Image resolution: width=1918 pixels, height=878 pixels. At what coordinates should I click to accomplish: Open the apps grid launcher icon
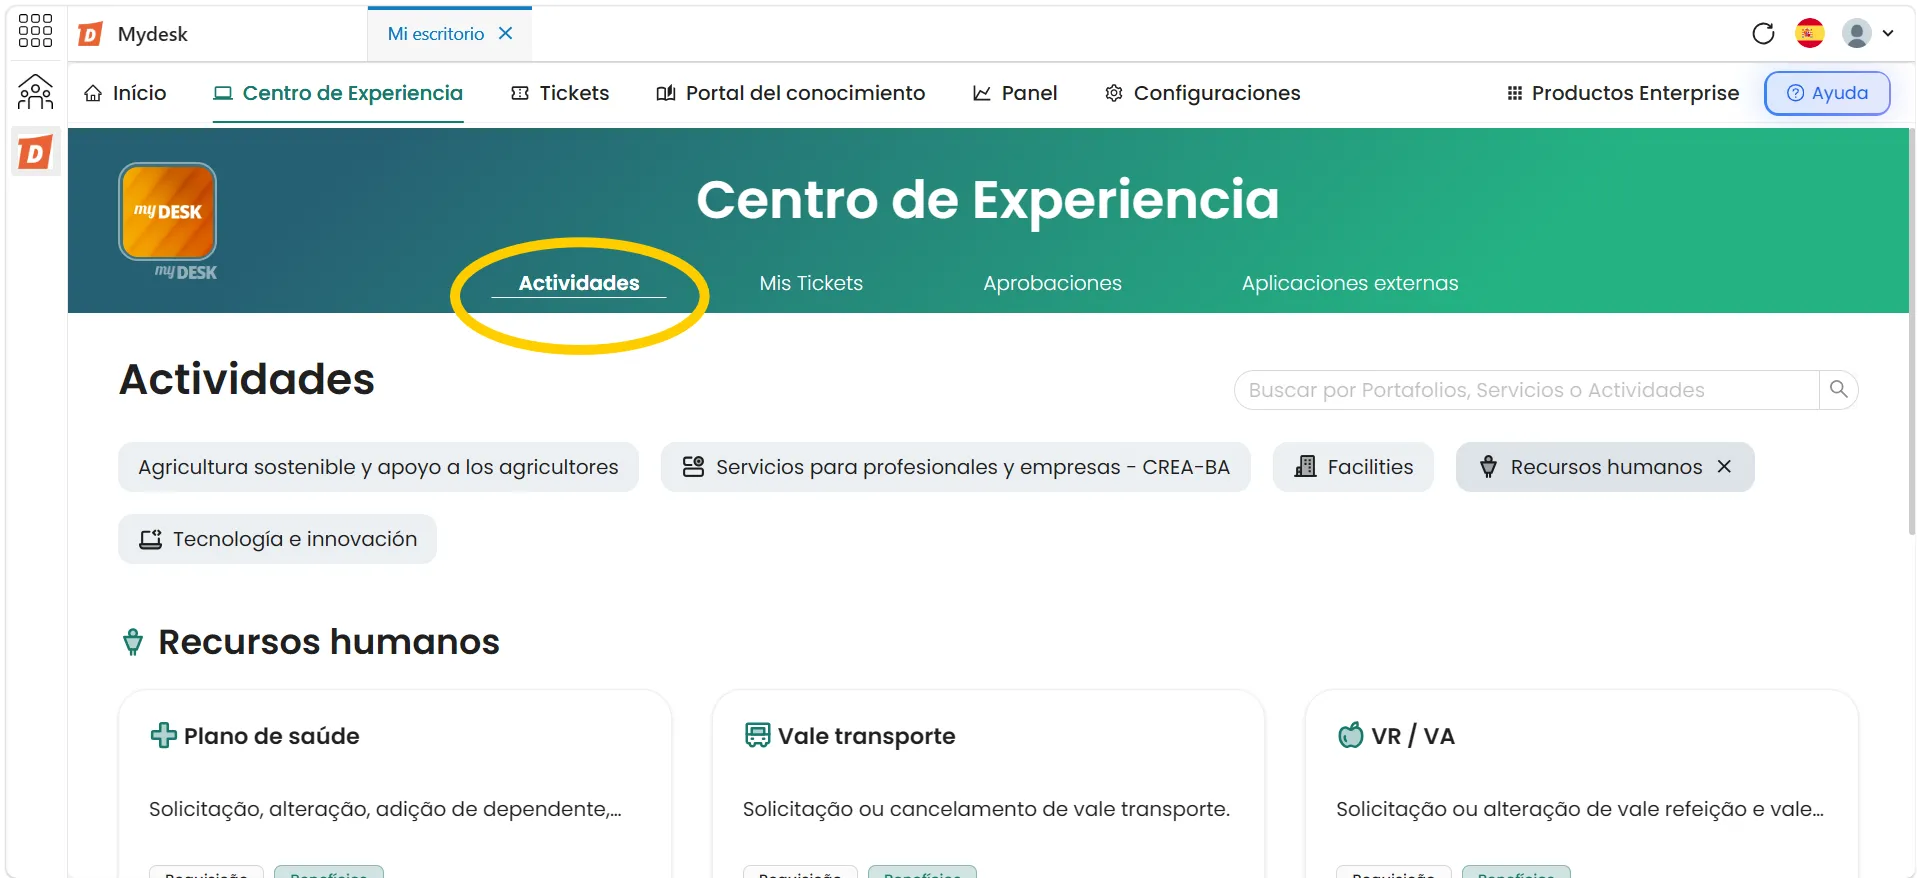[x=35, y=31]
